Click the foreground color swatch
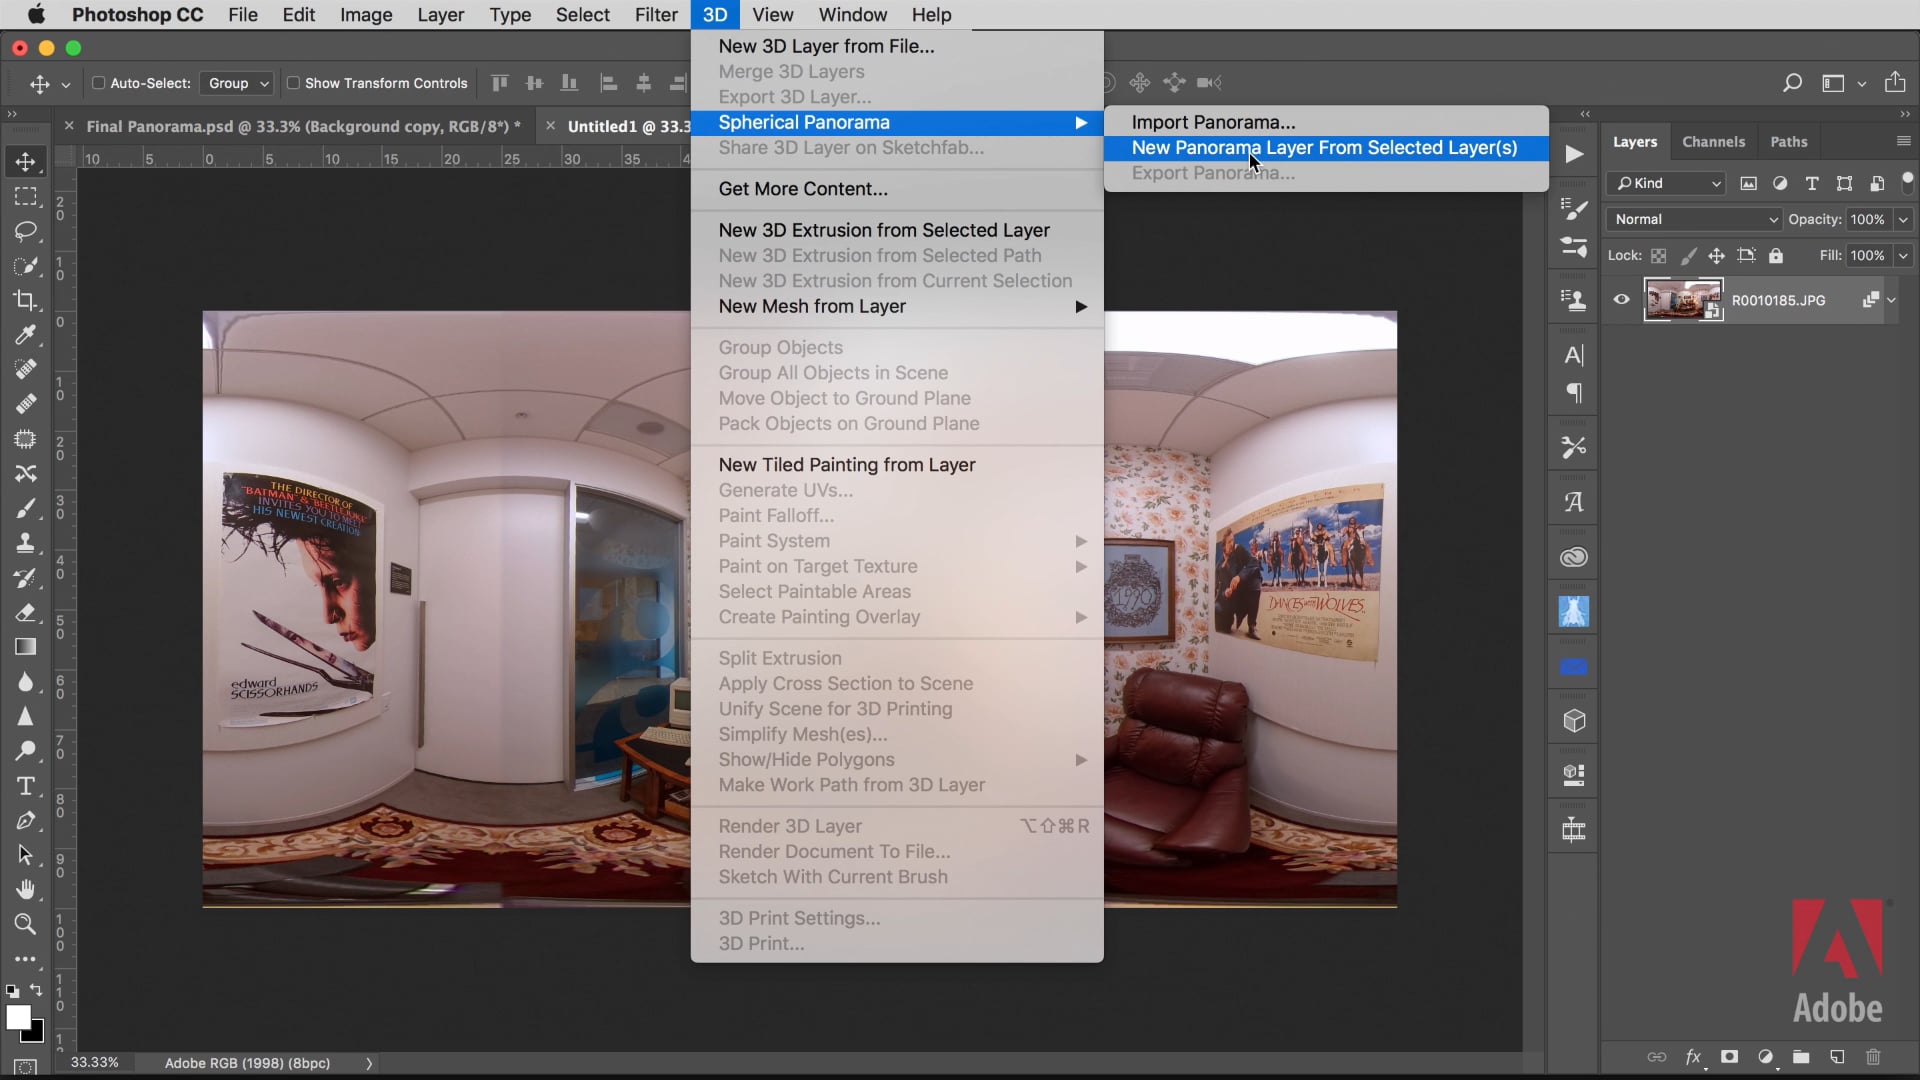 click(17, 1017)
